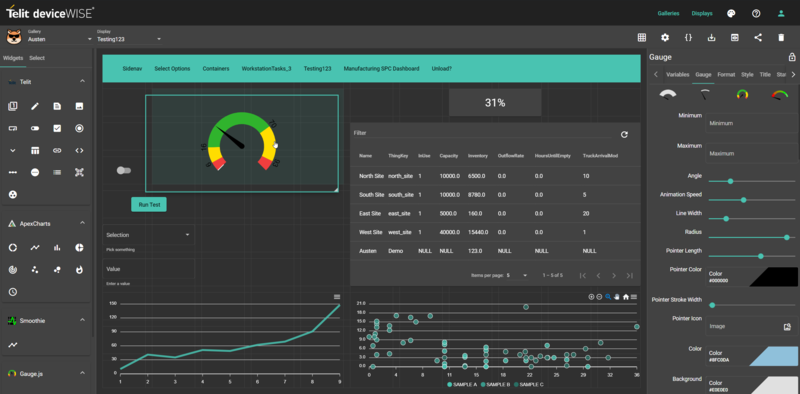Open the user account icon
Image resolution: width=800 pixels, height=394 pixels.
pos(781,13)
